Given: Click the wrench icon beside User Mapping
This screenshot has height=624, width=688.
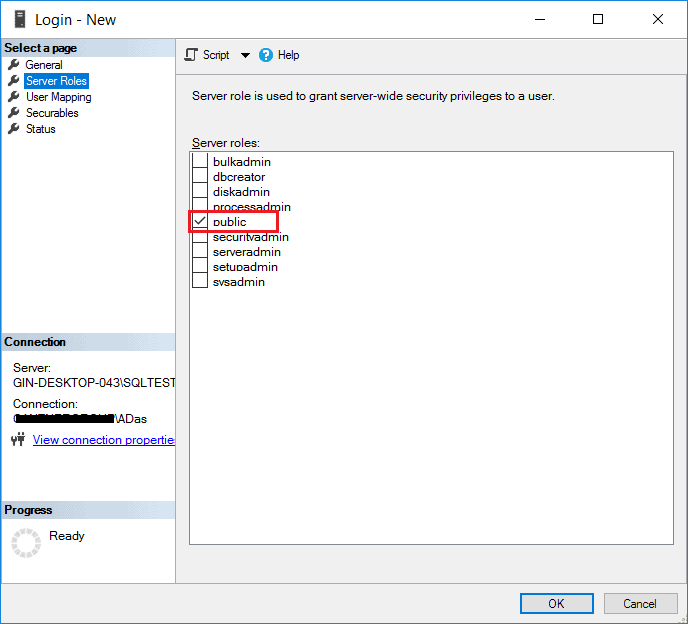Looking at the screenshot, I should pyautogui.click(x=14, y=97).
